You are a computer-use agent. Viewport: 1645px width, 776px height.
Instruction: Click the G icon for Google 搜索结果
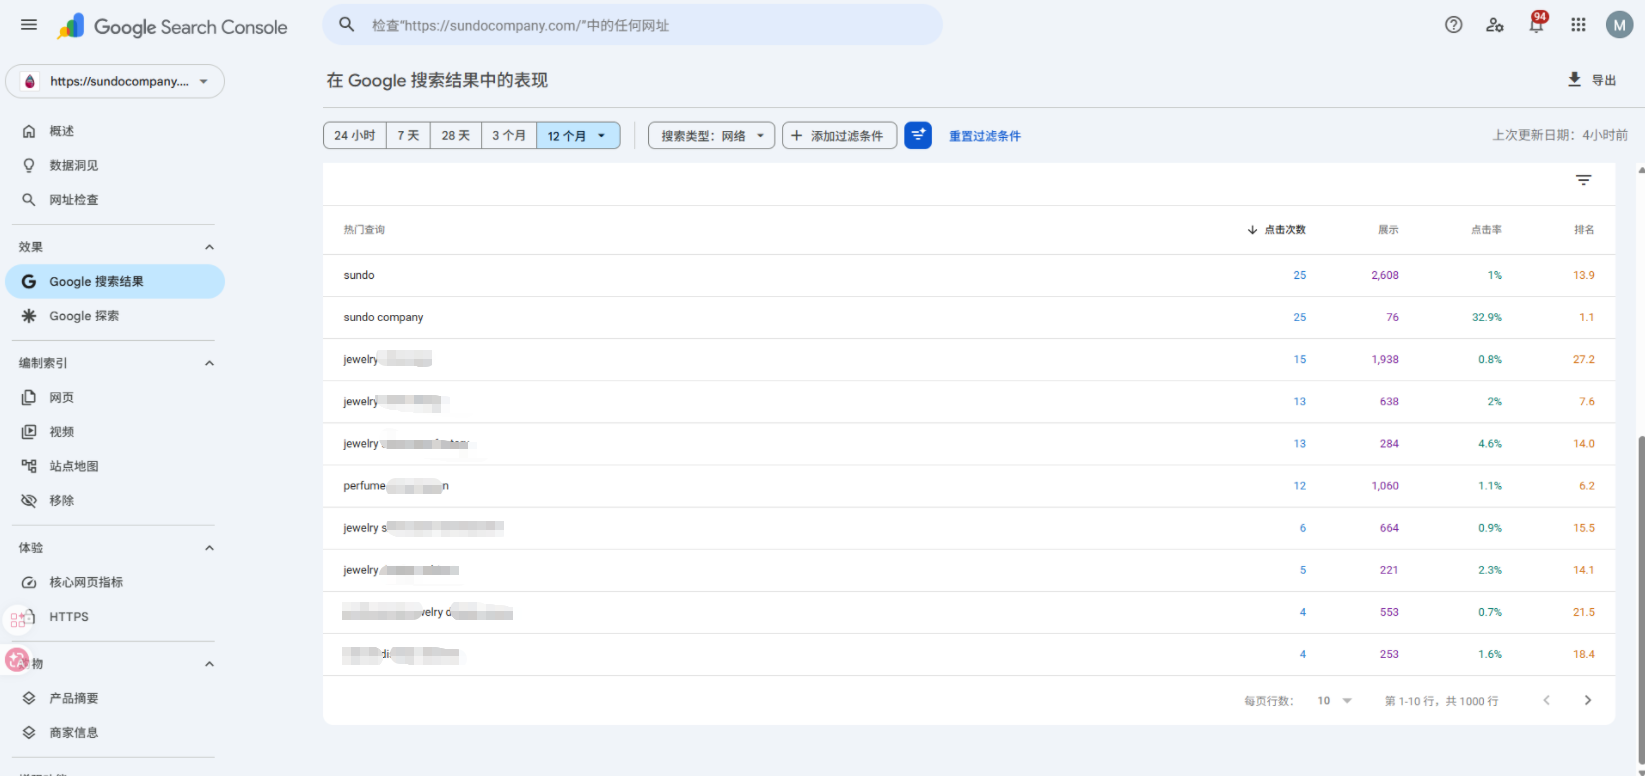(x=29, y=282)
